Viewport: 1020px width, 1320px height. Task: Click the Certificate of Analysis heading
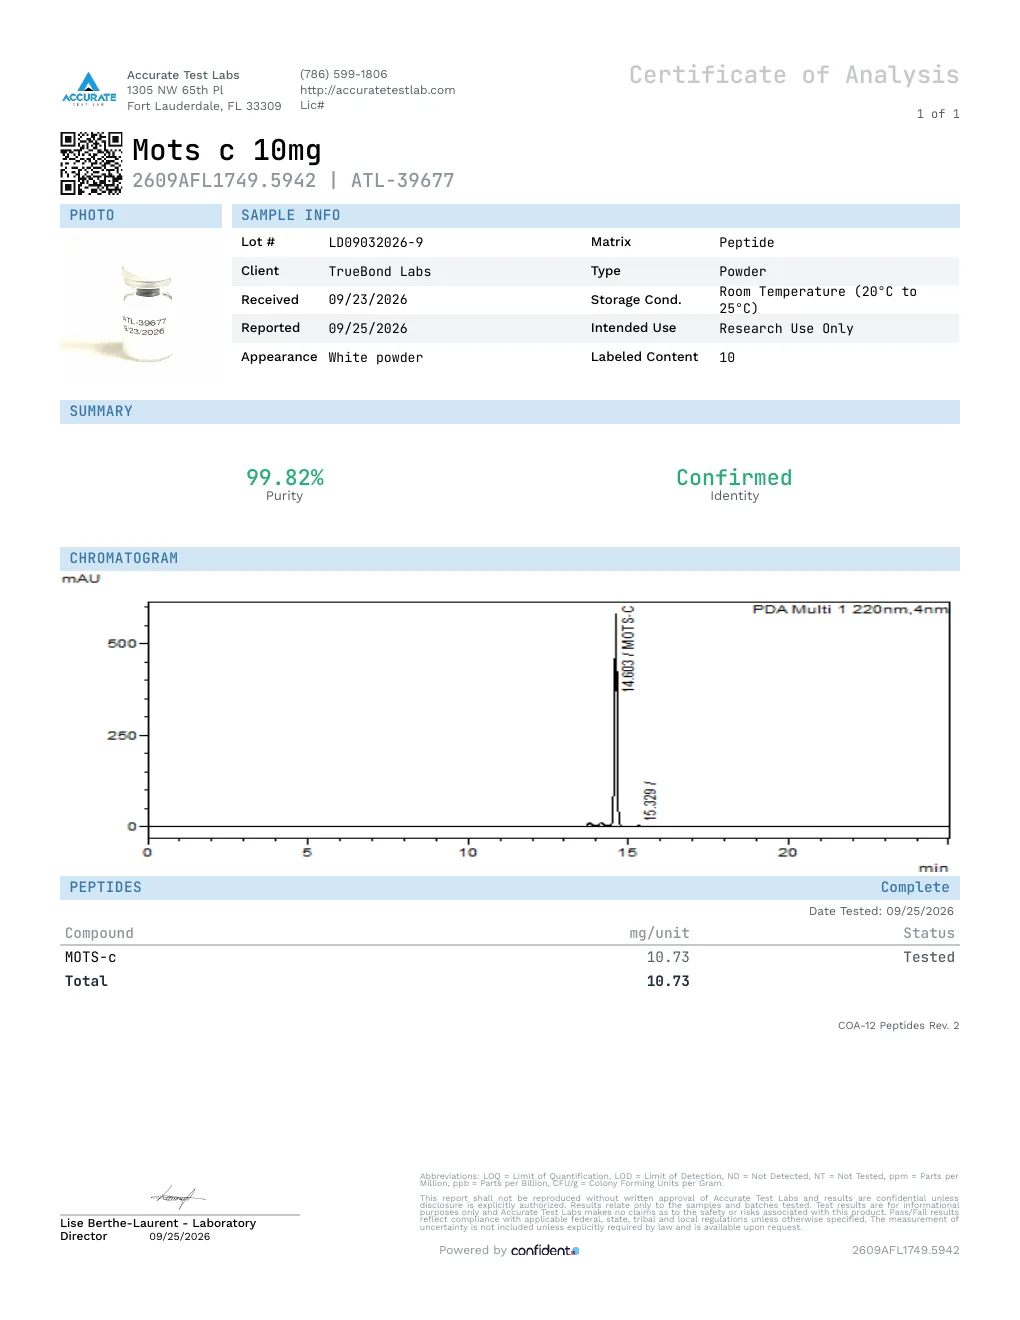coord(794,75)
